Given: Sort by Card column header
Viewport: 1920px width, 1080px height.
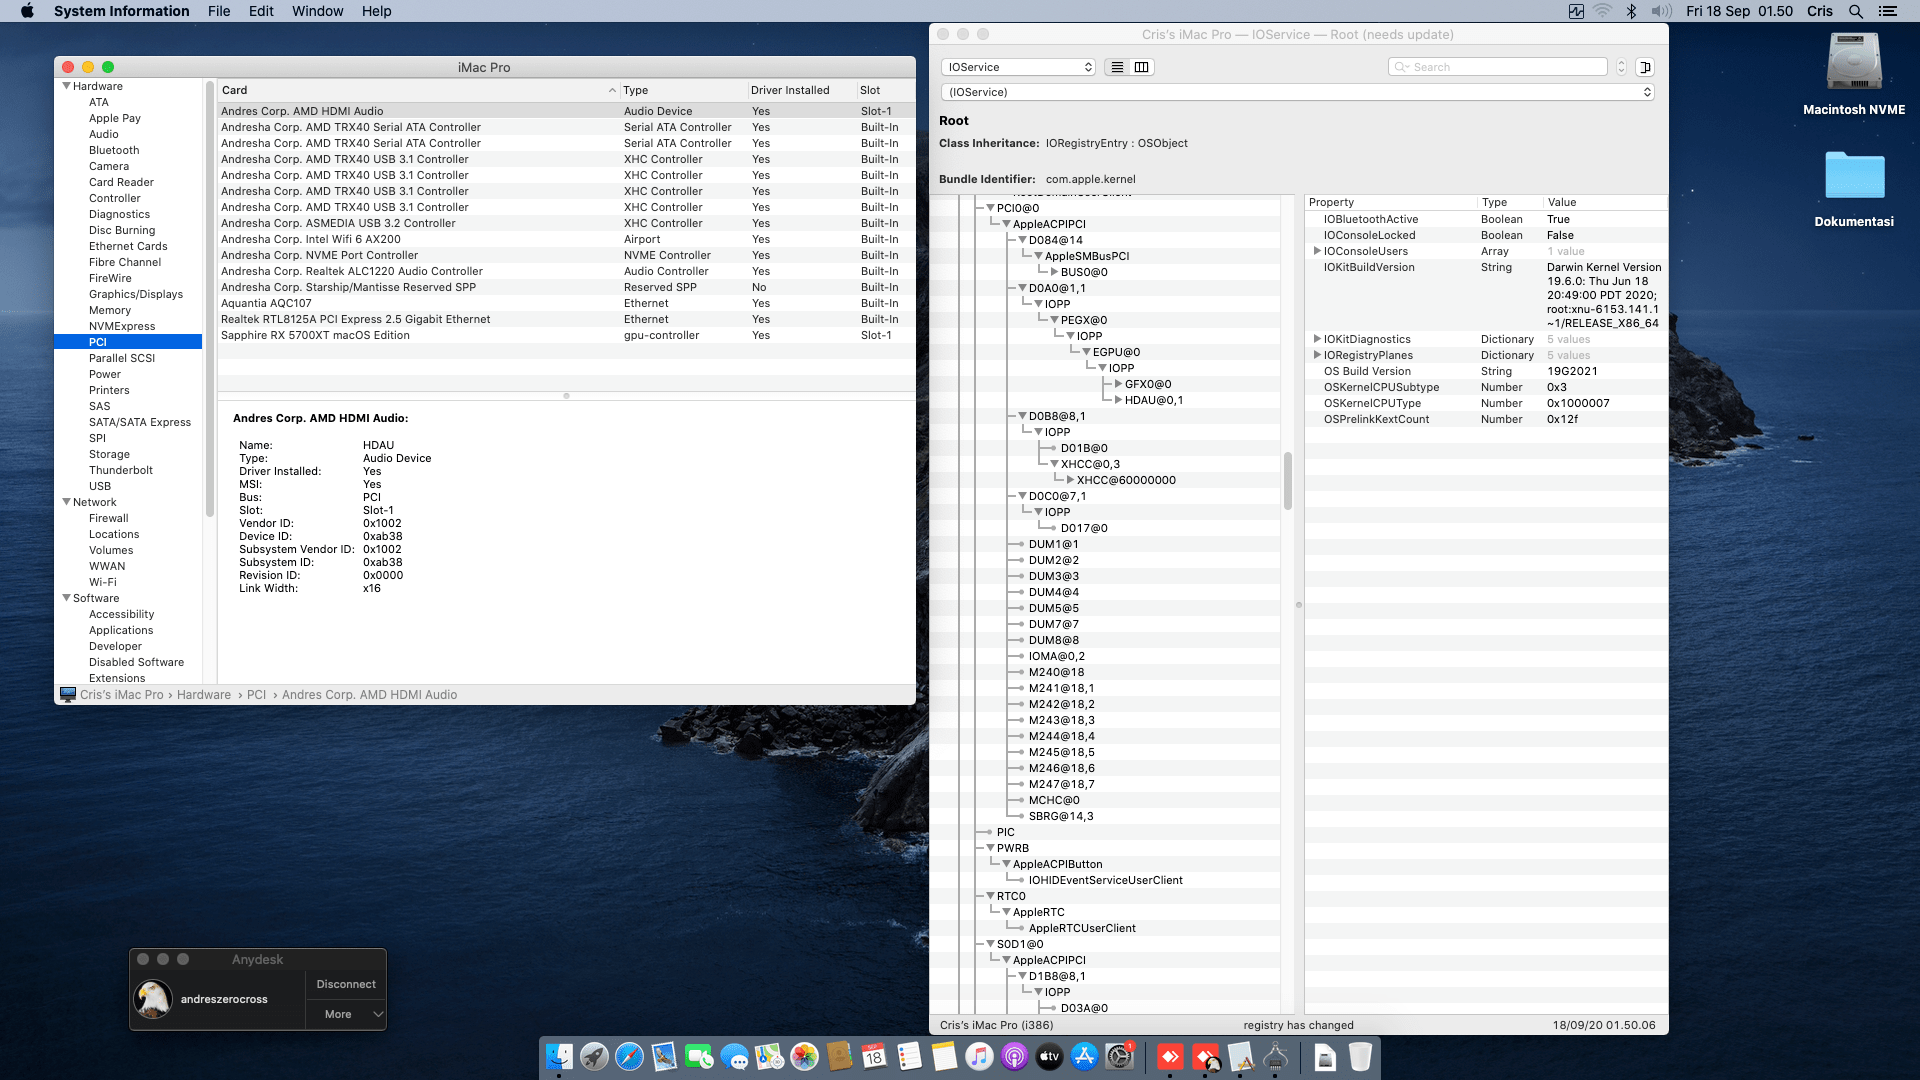Looking at the screenshot, I should (x=418, y=90).
